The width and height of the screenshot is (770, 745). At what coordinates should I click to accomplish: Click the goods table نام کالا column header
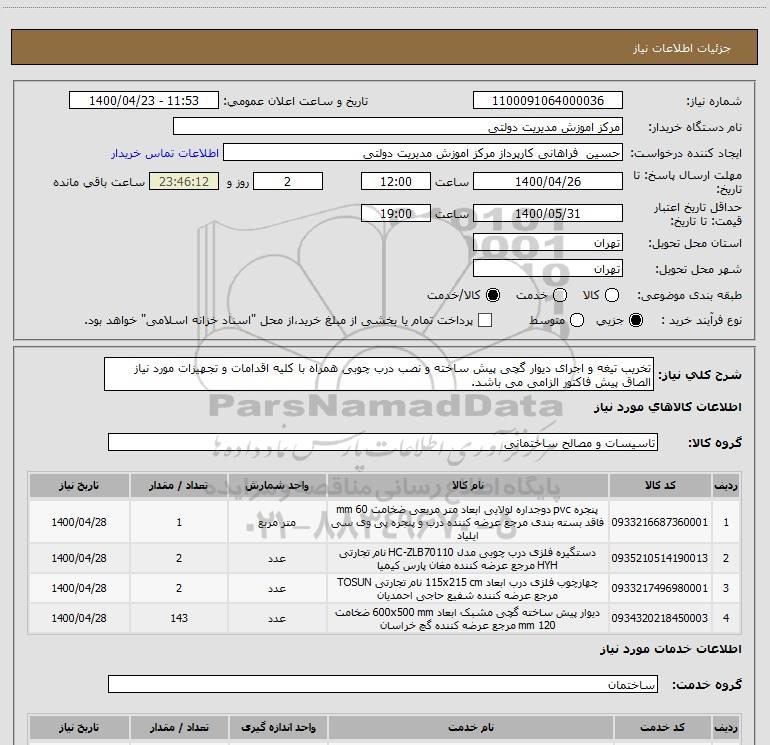[468, 485]
